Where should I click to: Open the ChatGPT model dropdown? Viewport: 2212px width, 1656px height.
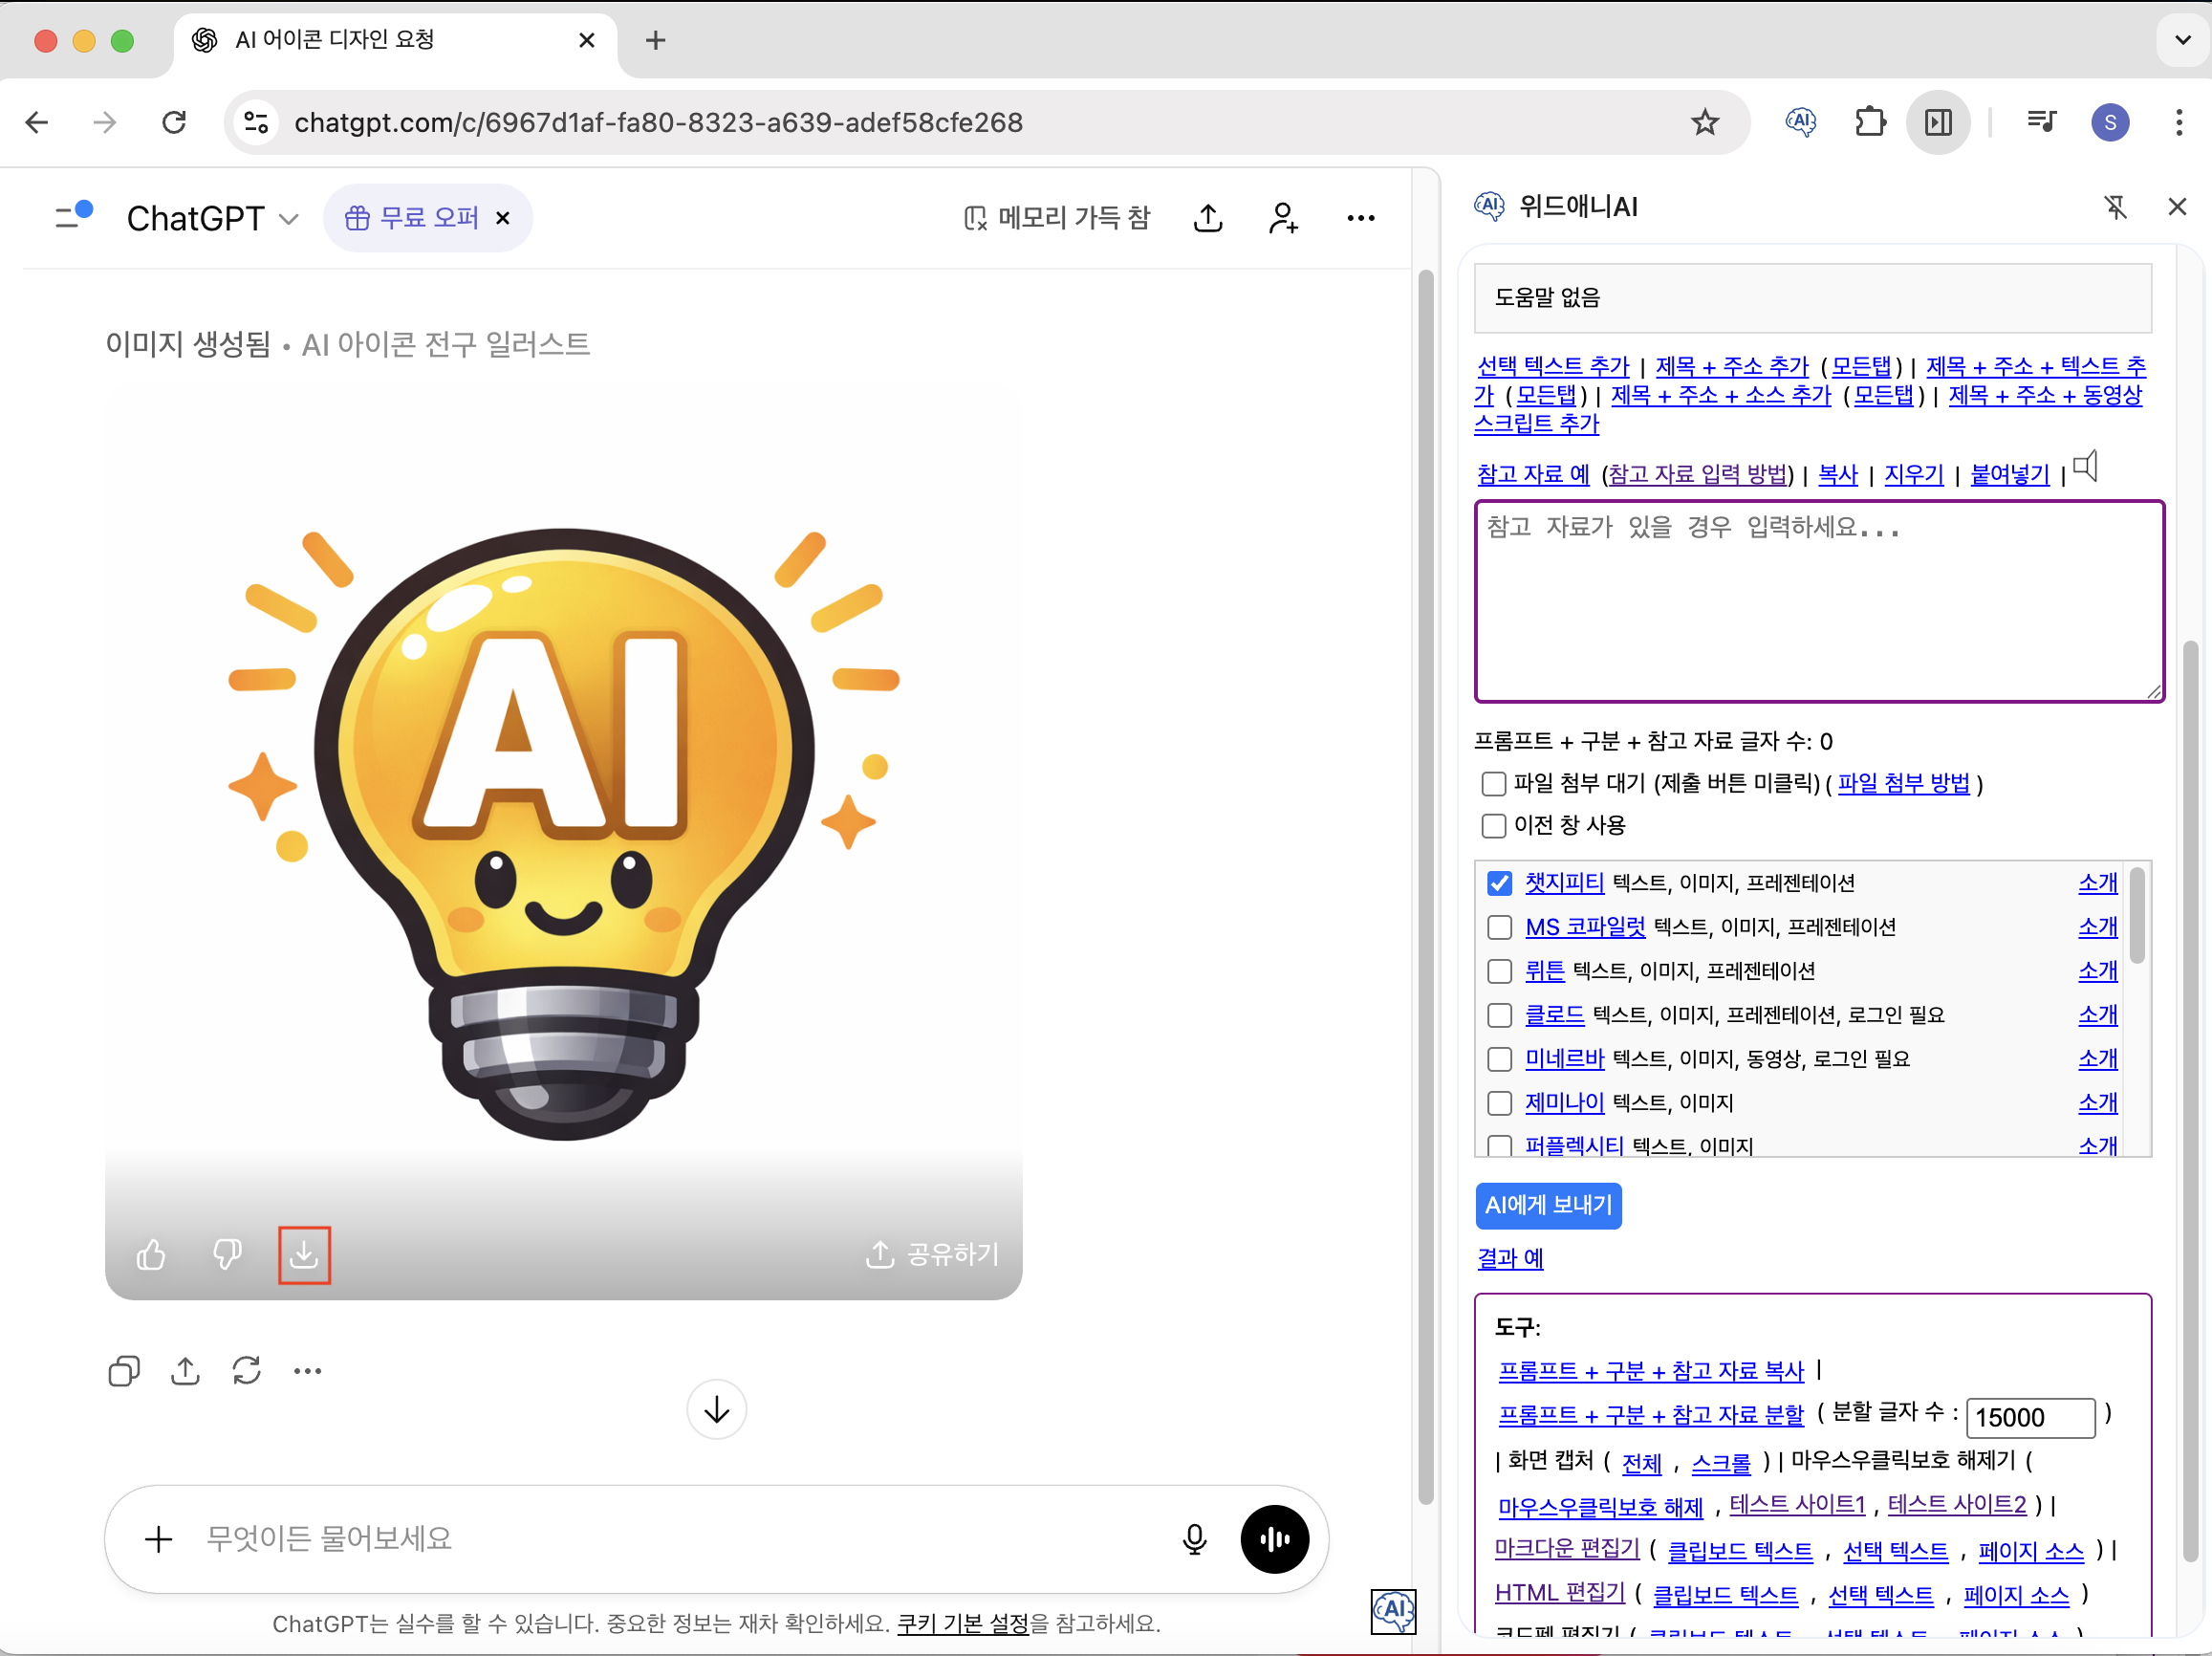[x=212, y=218]
